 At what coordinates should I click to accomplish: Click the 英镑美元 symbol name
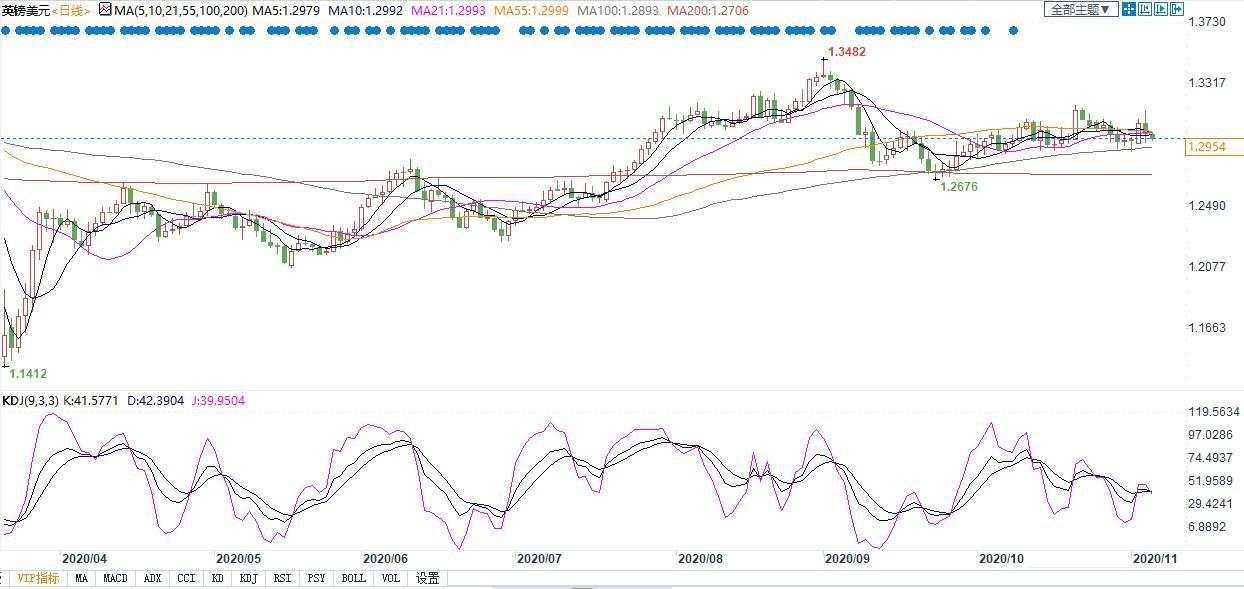pyautogui.click(x=25, y=10)
